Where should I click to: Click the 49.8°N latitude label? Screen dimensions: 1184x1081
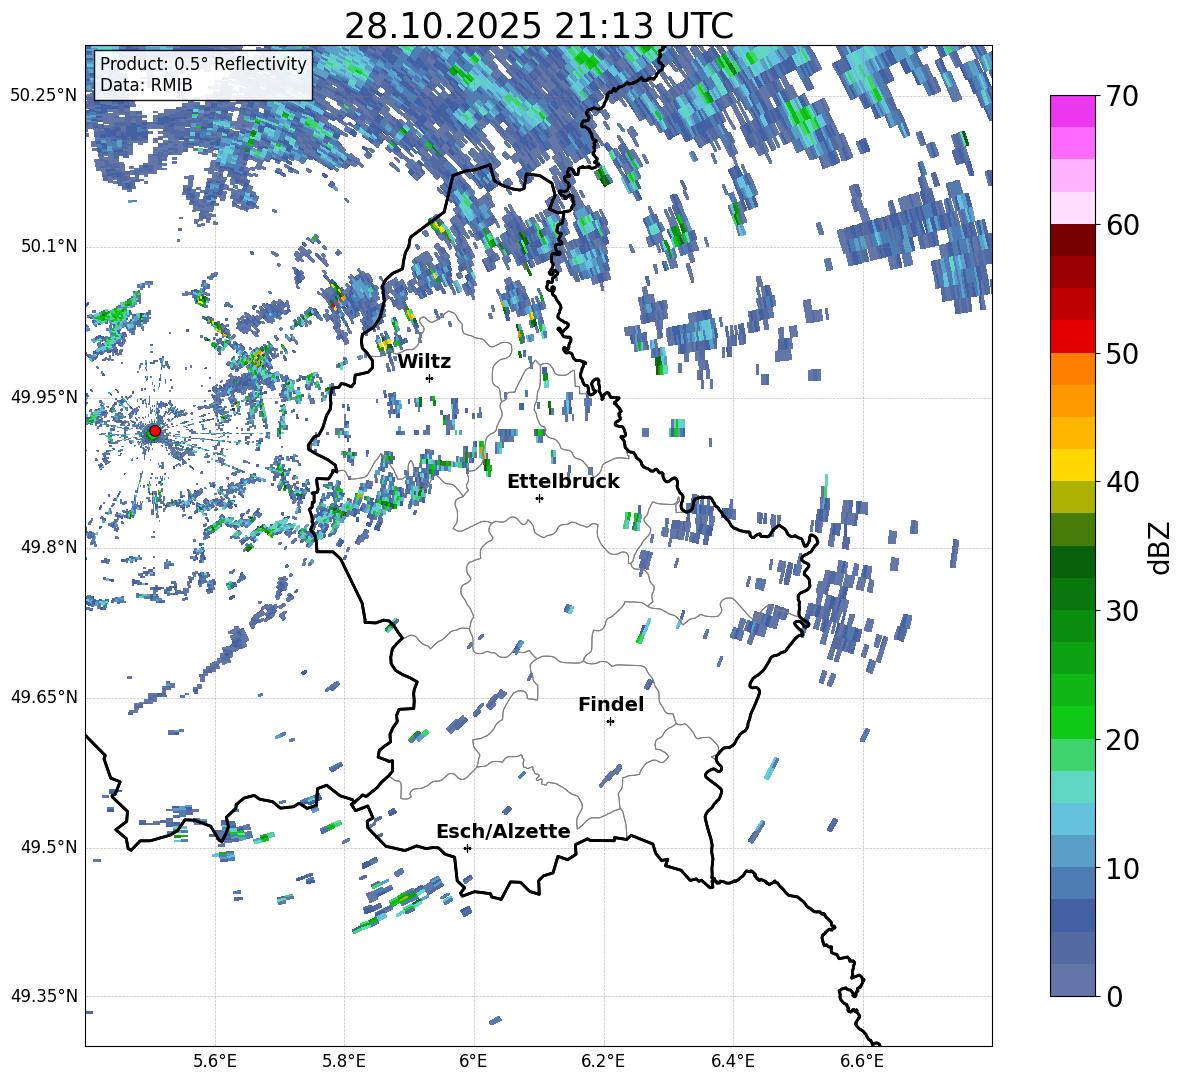click(49, 547)
